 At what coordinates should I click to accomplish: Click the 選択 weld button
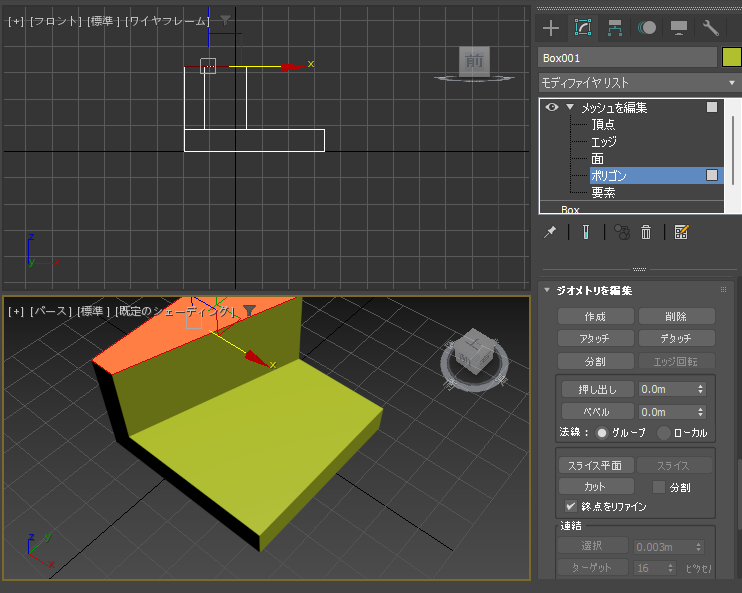592,546
